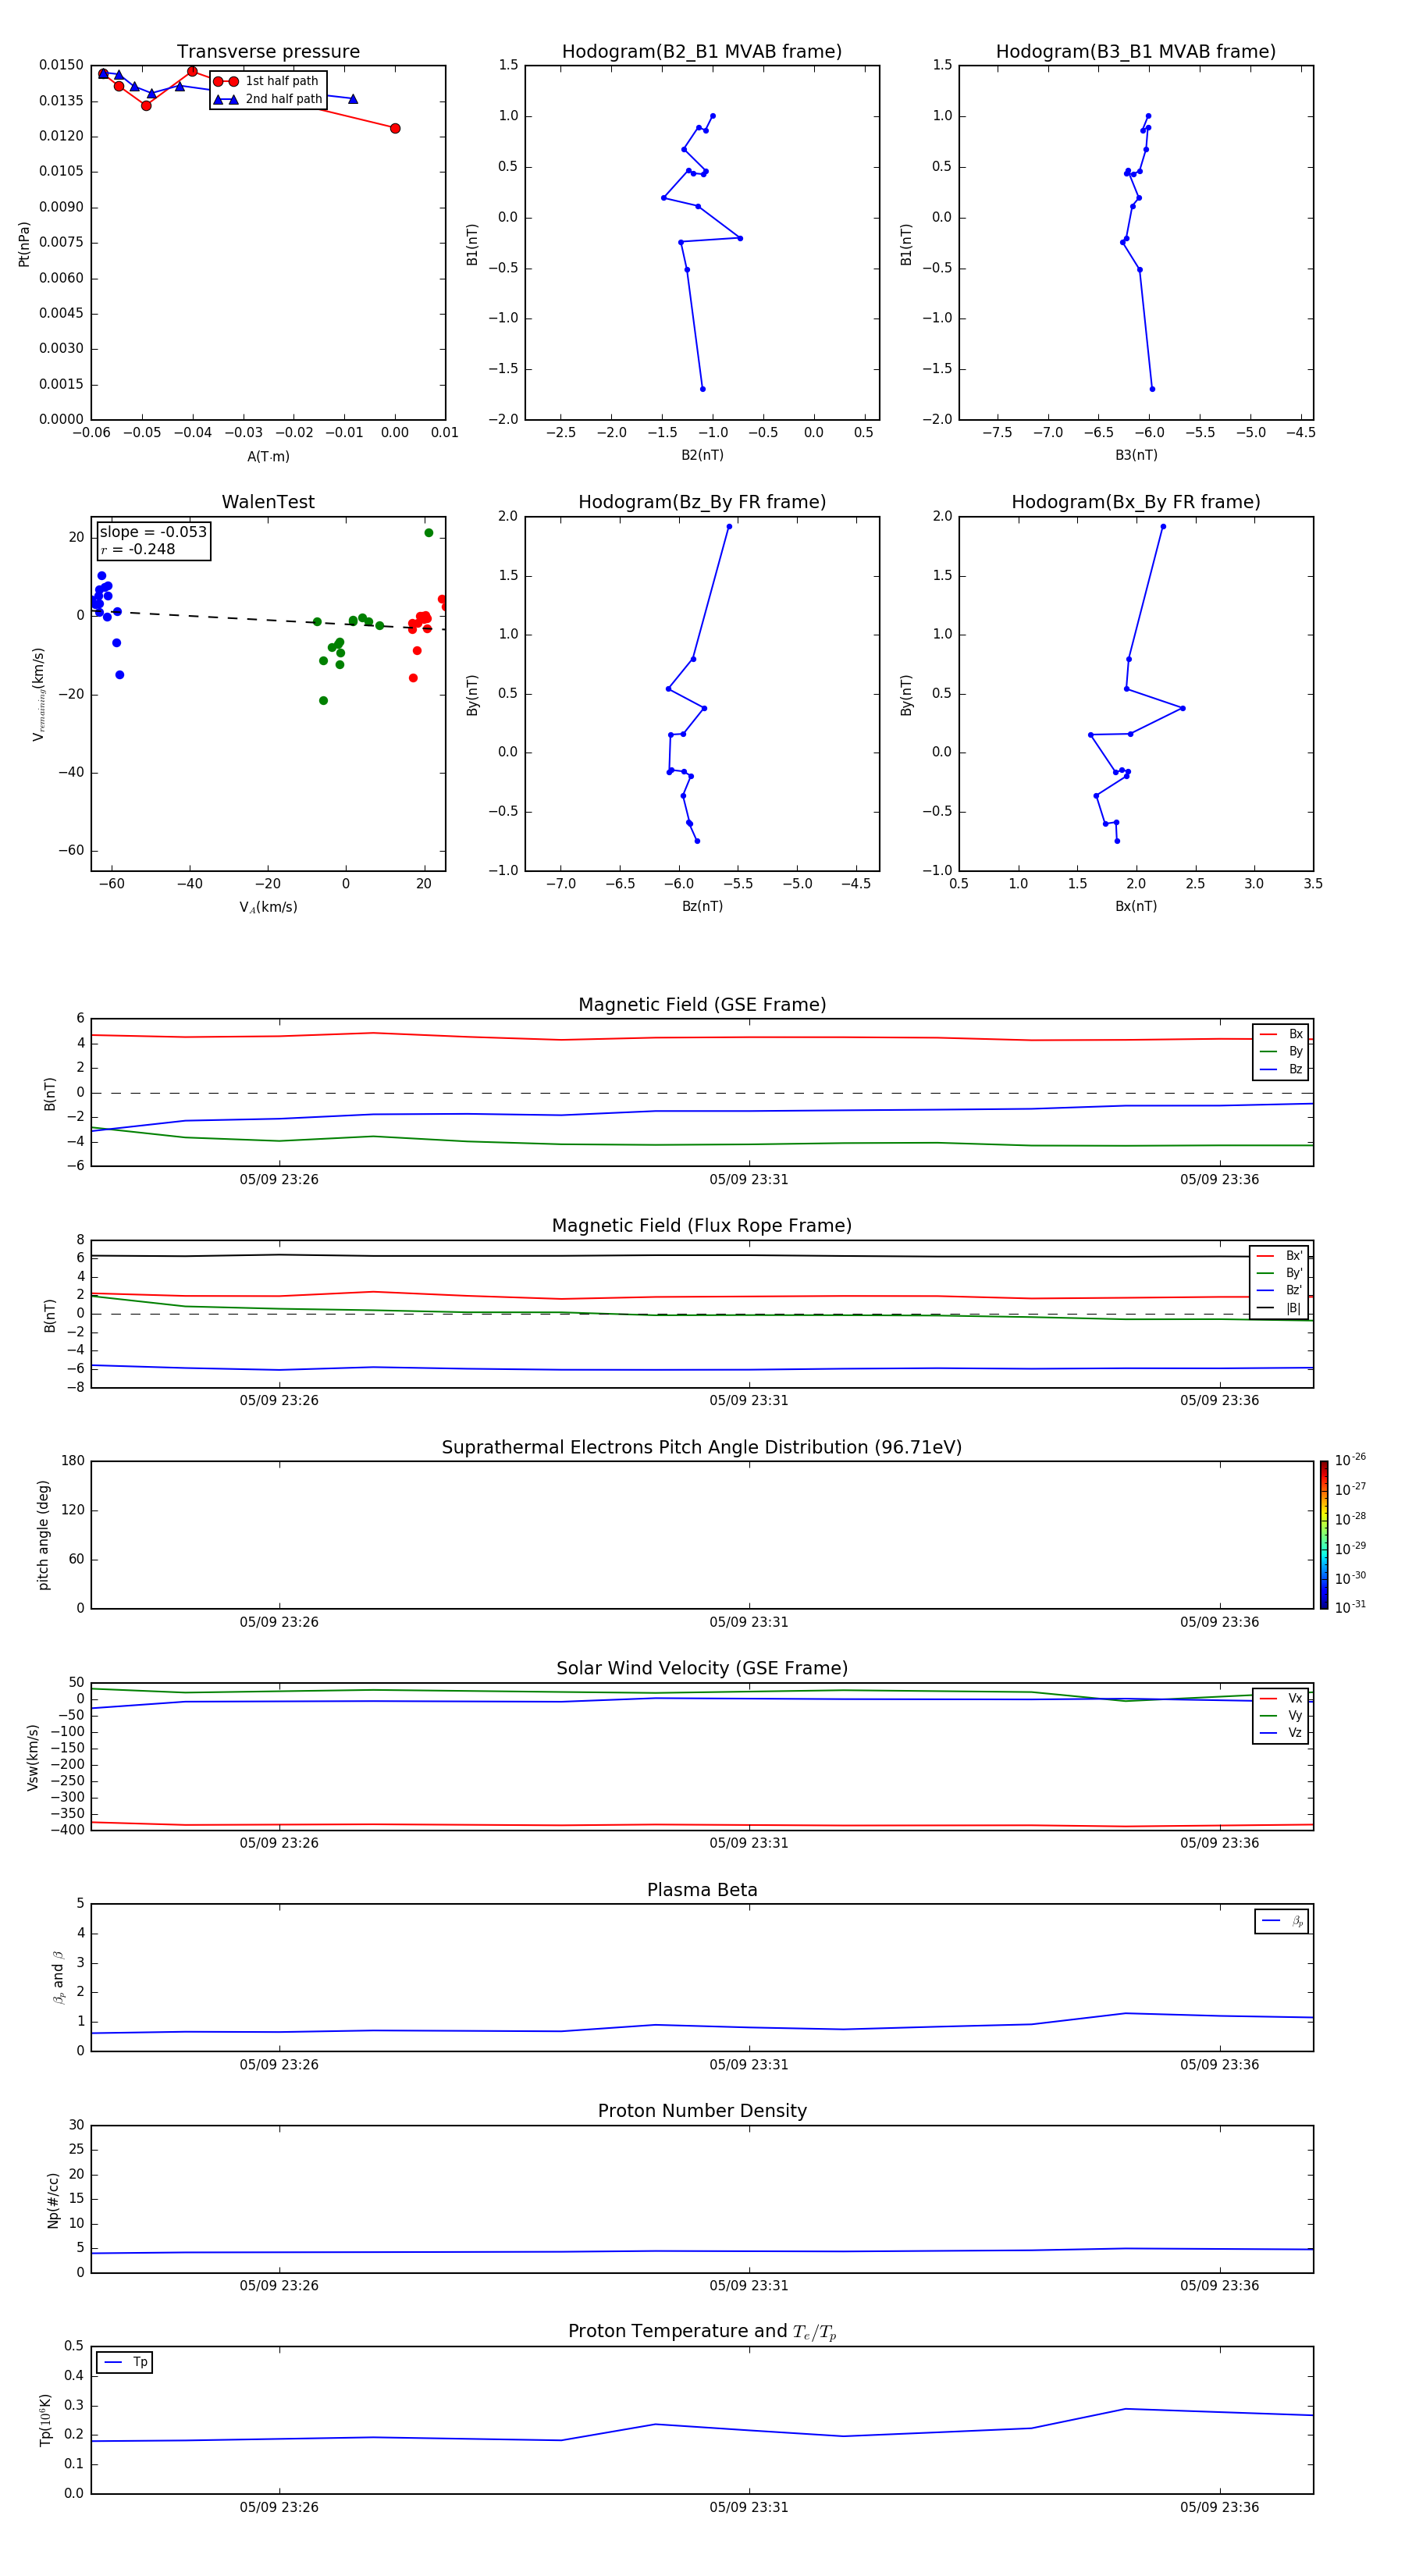Screen dimensions: 1405x2576
Task: Click the 'Bz(nT)' x-axis label
Action: [x=702, y=906]
